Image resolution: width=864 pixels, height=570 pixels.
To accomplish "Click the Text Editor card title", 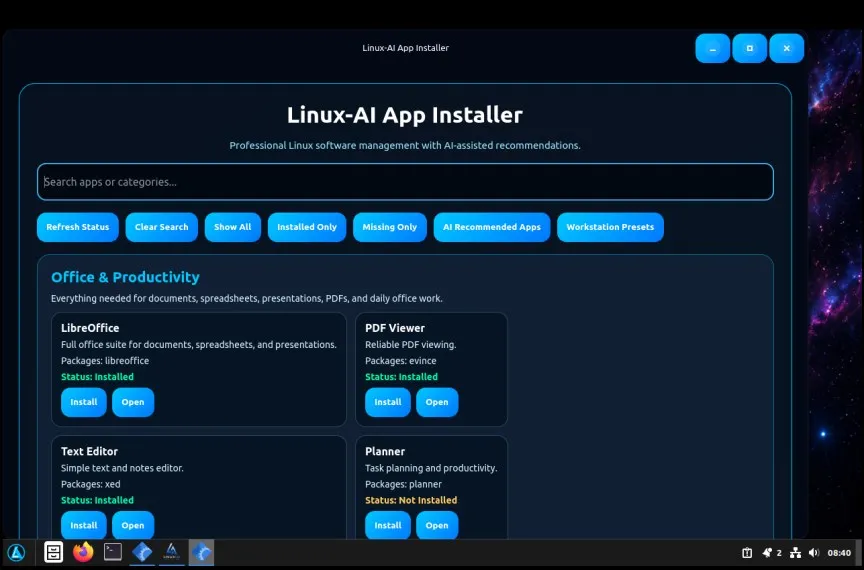I will (x=89, y=451).
